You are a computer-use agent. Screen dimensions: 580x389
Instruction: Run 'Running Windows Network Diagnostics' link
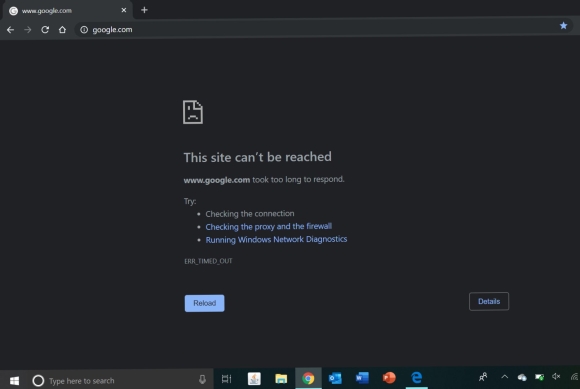click(x=276, y=239)
